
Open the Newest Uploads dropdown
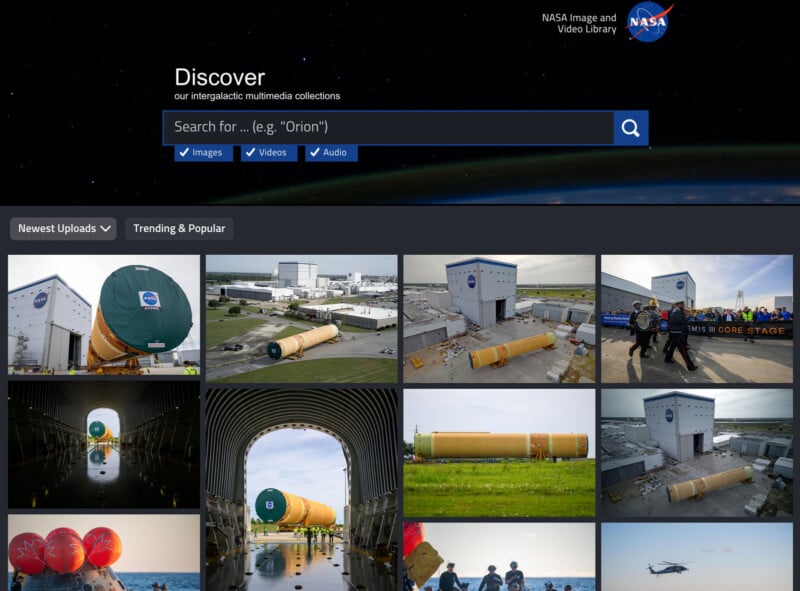(62, 228)
